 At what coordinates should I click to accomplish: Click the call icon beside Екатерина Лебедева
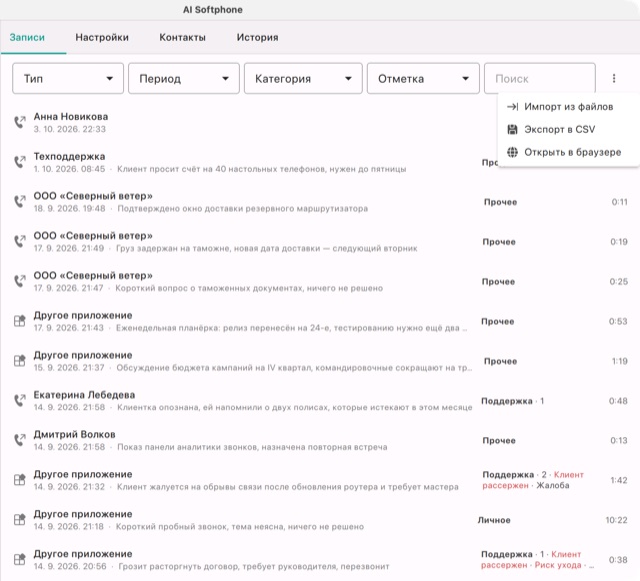20,401
